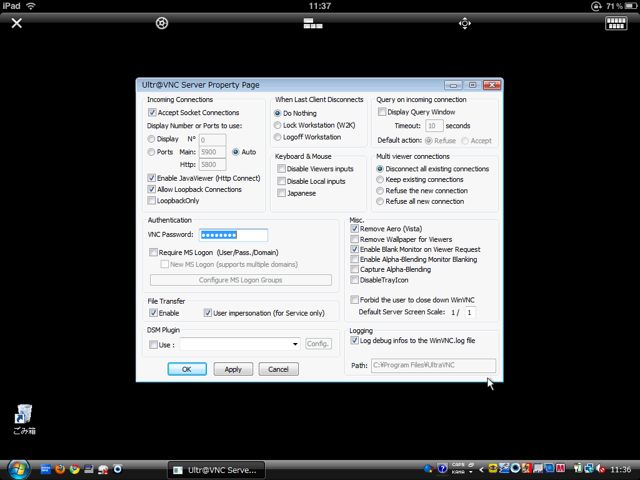Select the Ports radio button

click(x=151, y=152)
